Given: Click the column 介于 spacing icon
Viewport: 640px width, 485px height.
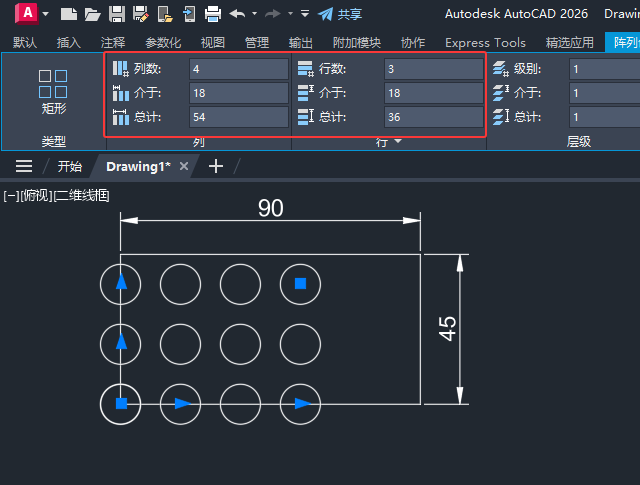Looking at the screenshot, I should [121, 93].
